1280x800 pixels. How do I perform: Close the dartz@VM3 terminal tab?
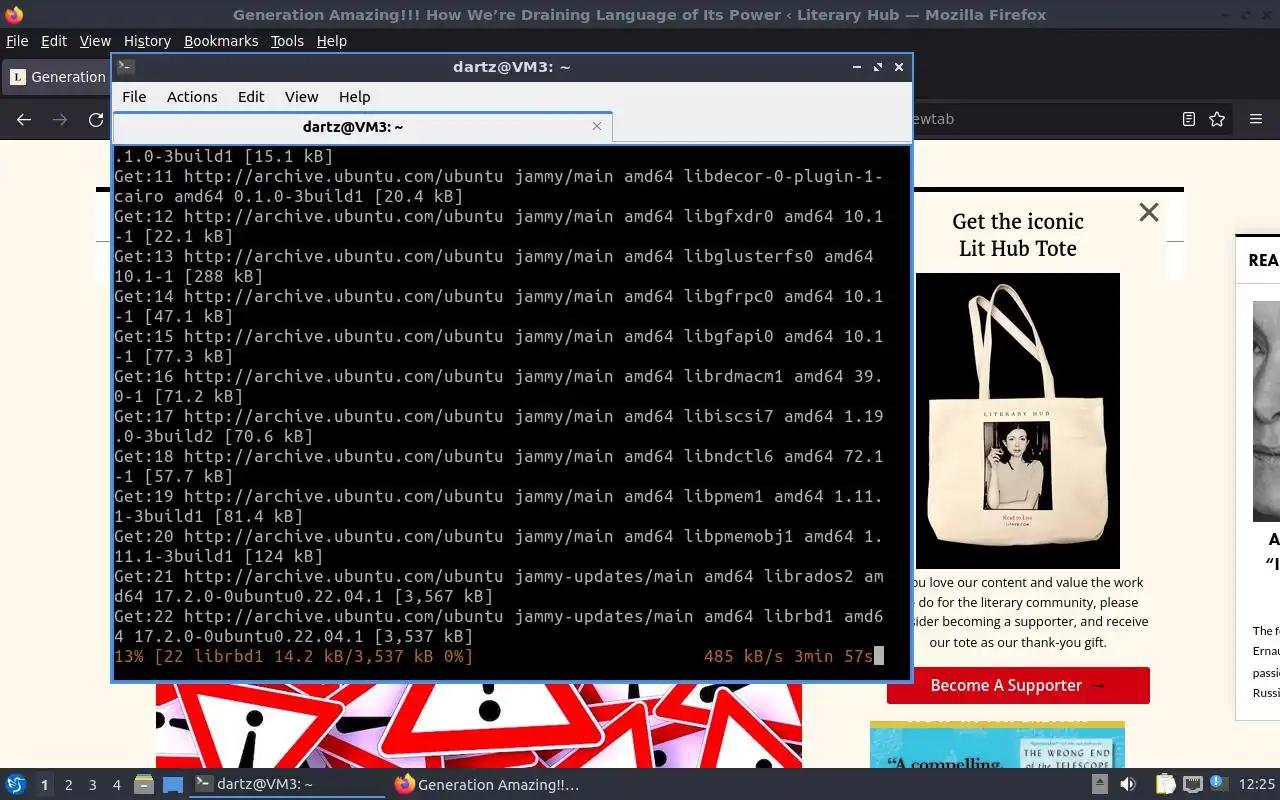597,126
